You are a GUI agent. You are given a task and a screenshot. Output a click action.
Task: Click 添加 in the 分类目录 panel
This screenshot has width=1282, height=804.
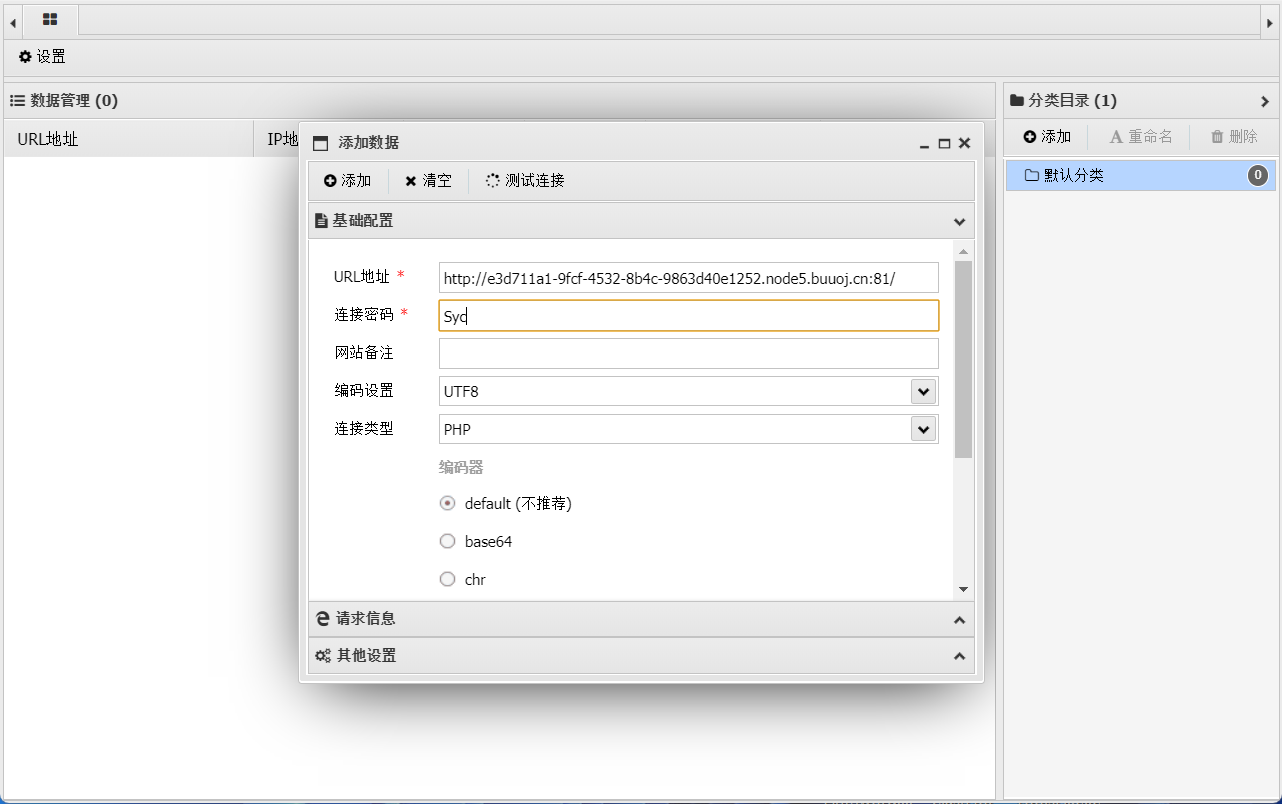pyautogui.click(x=1047, y=137)
